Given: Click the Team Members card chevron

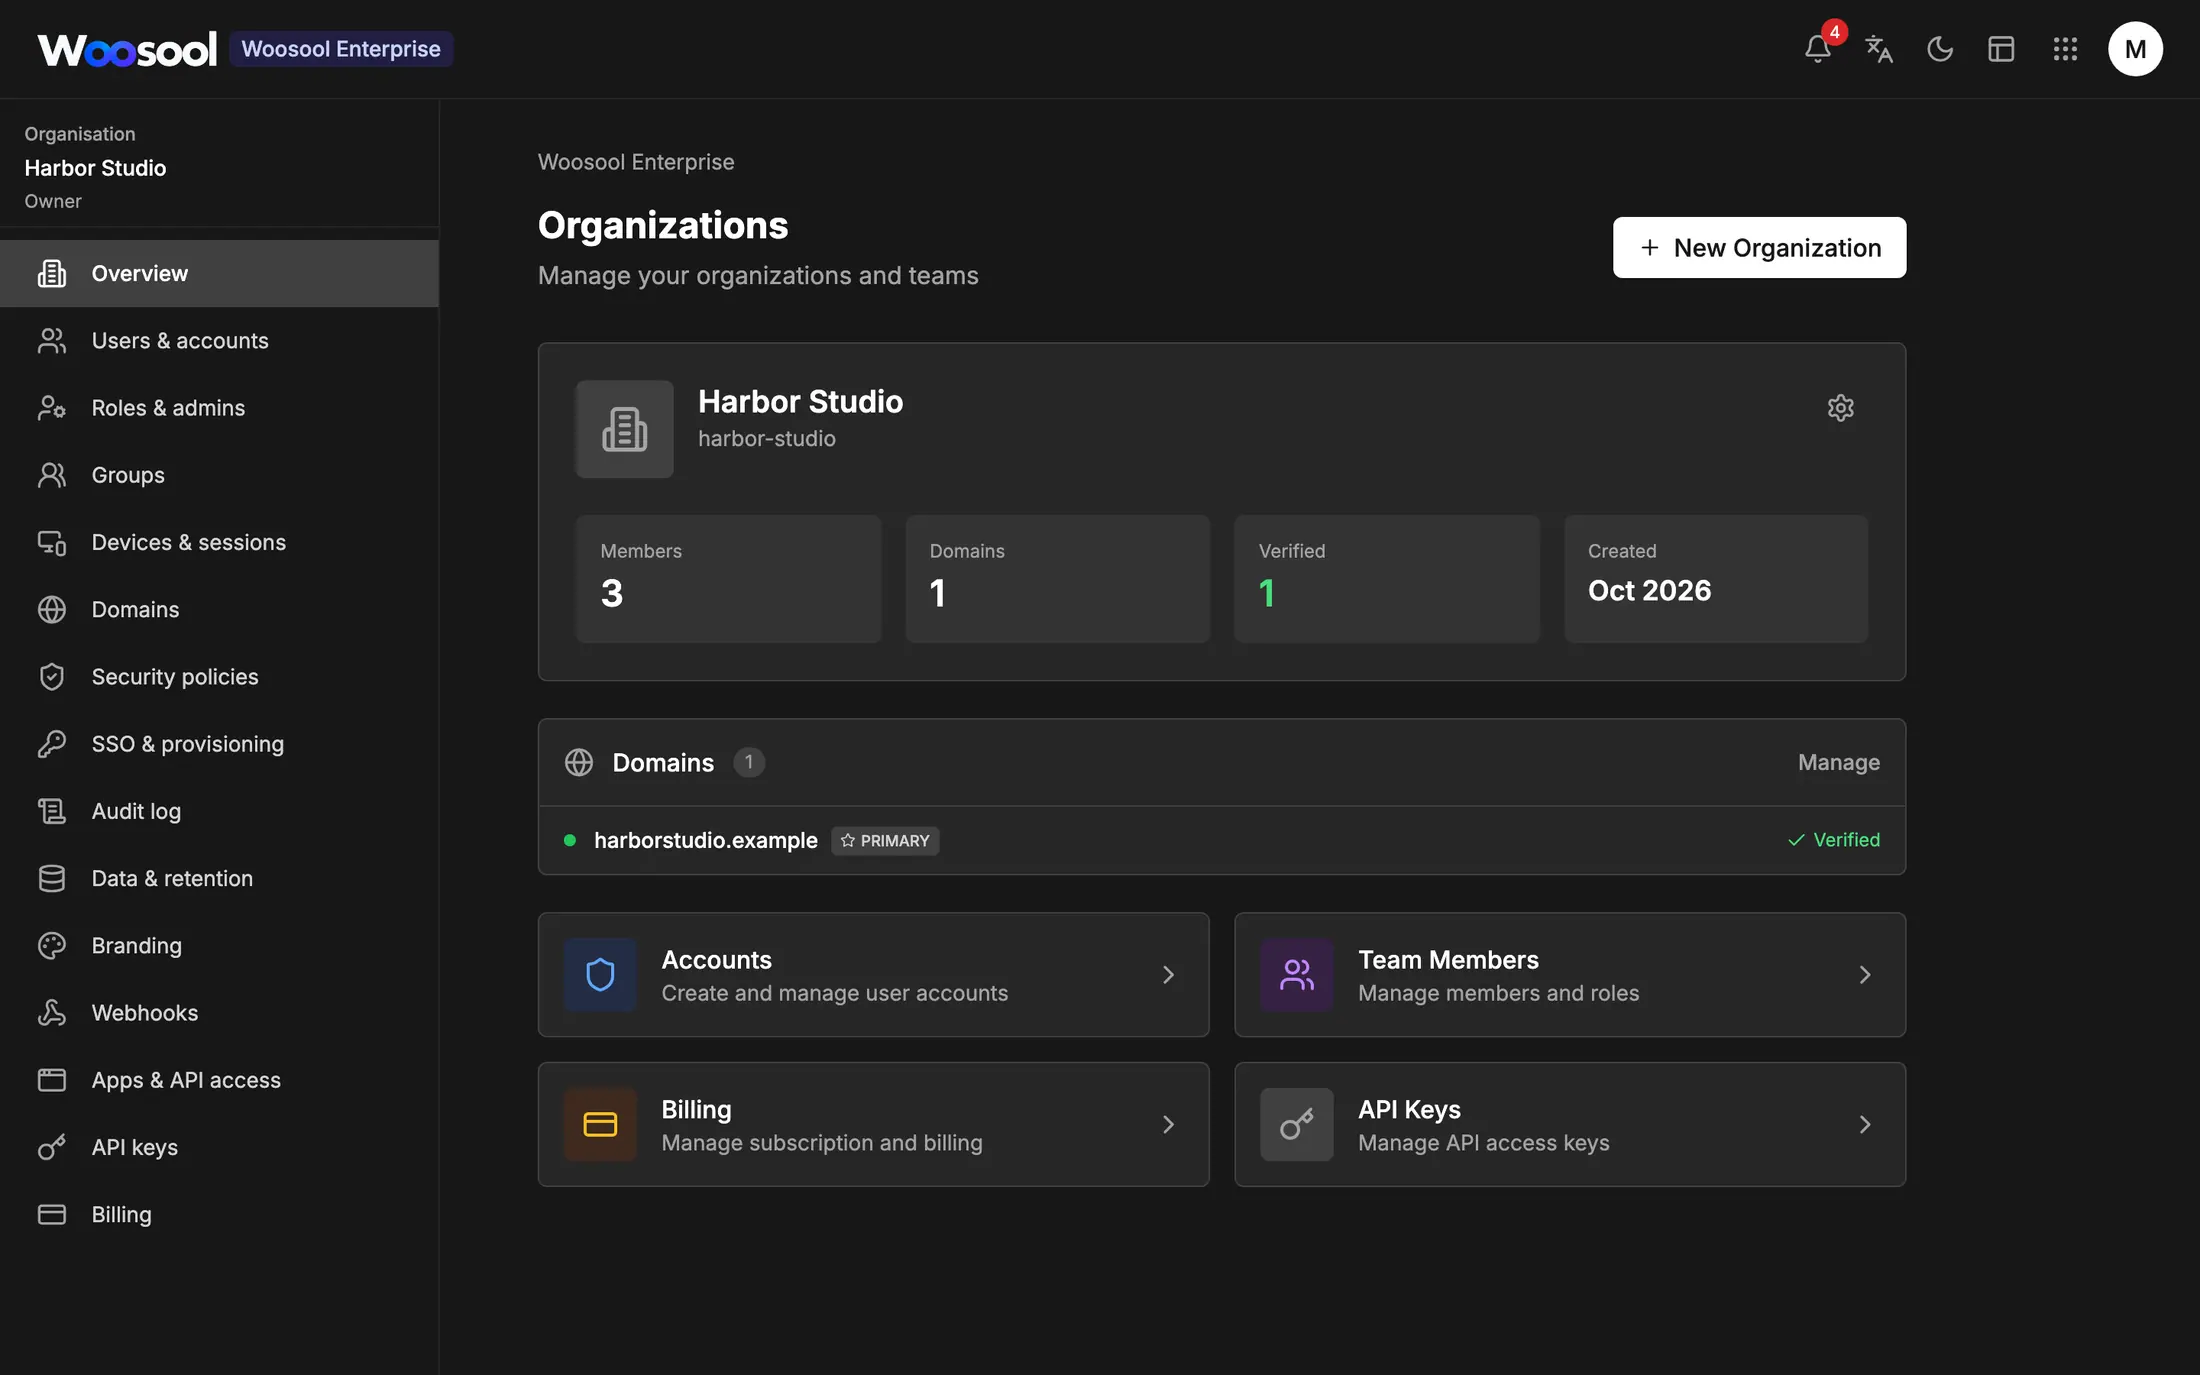Looking at the screenshot, I should (x=1865, y=975).
